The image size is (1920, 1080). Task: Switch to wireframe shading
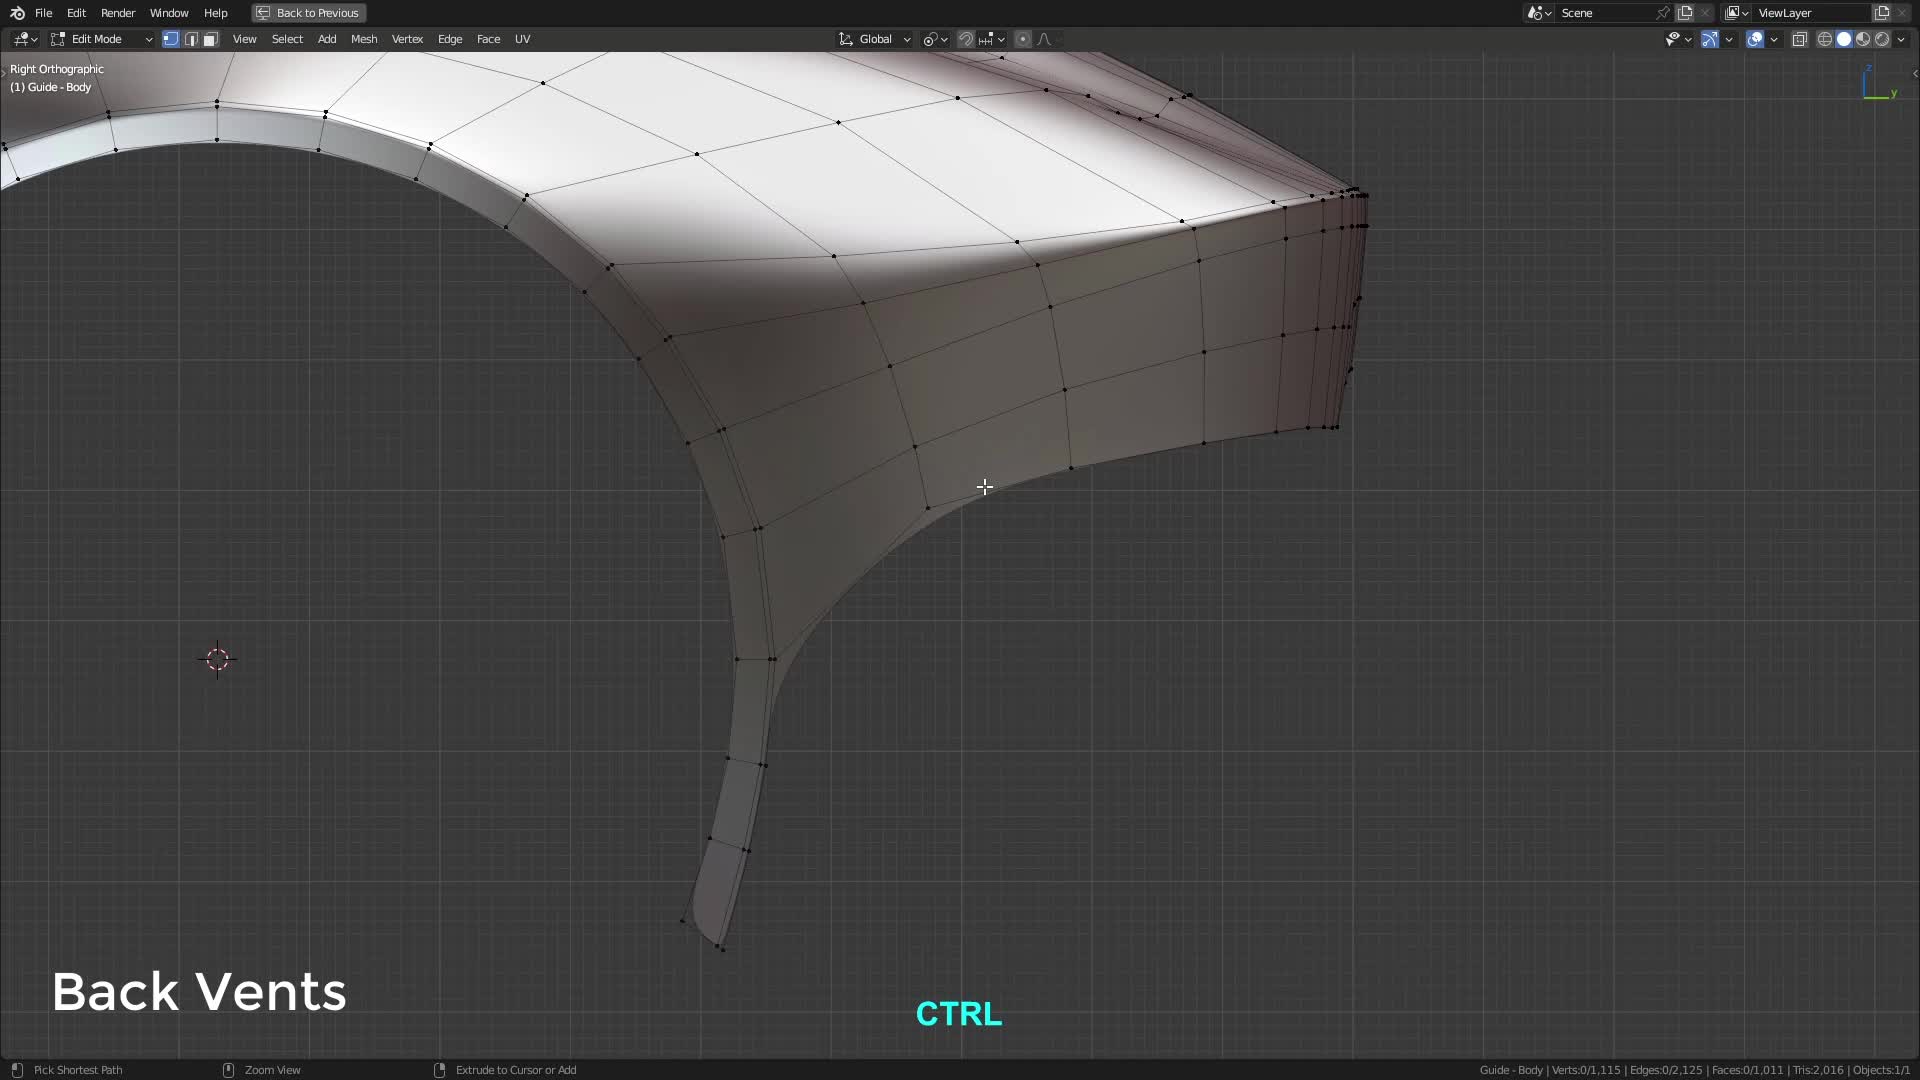pos(1825,39)
